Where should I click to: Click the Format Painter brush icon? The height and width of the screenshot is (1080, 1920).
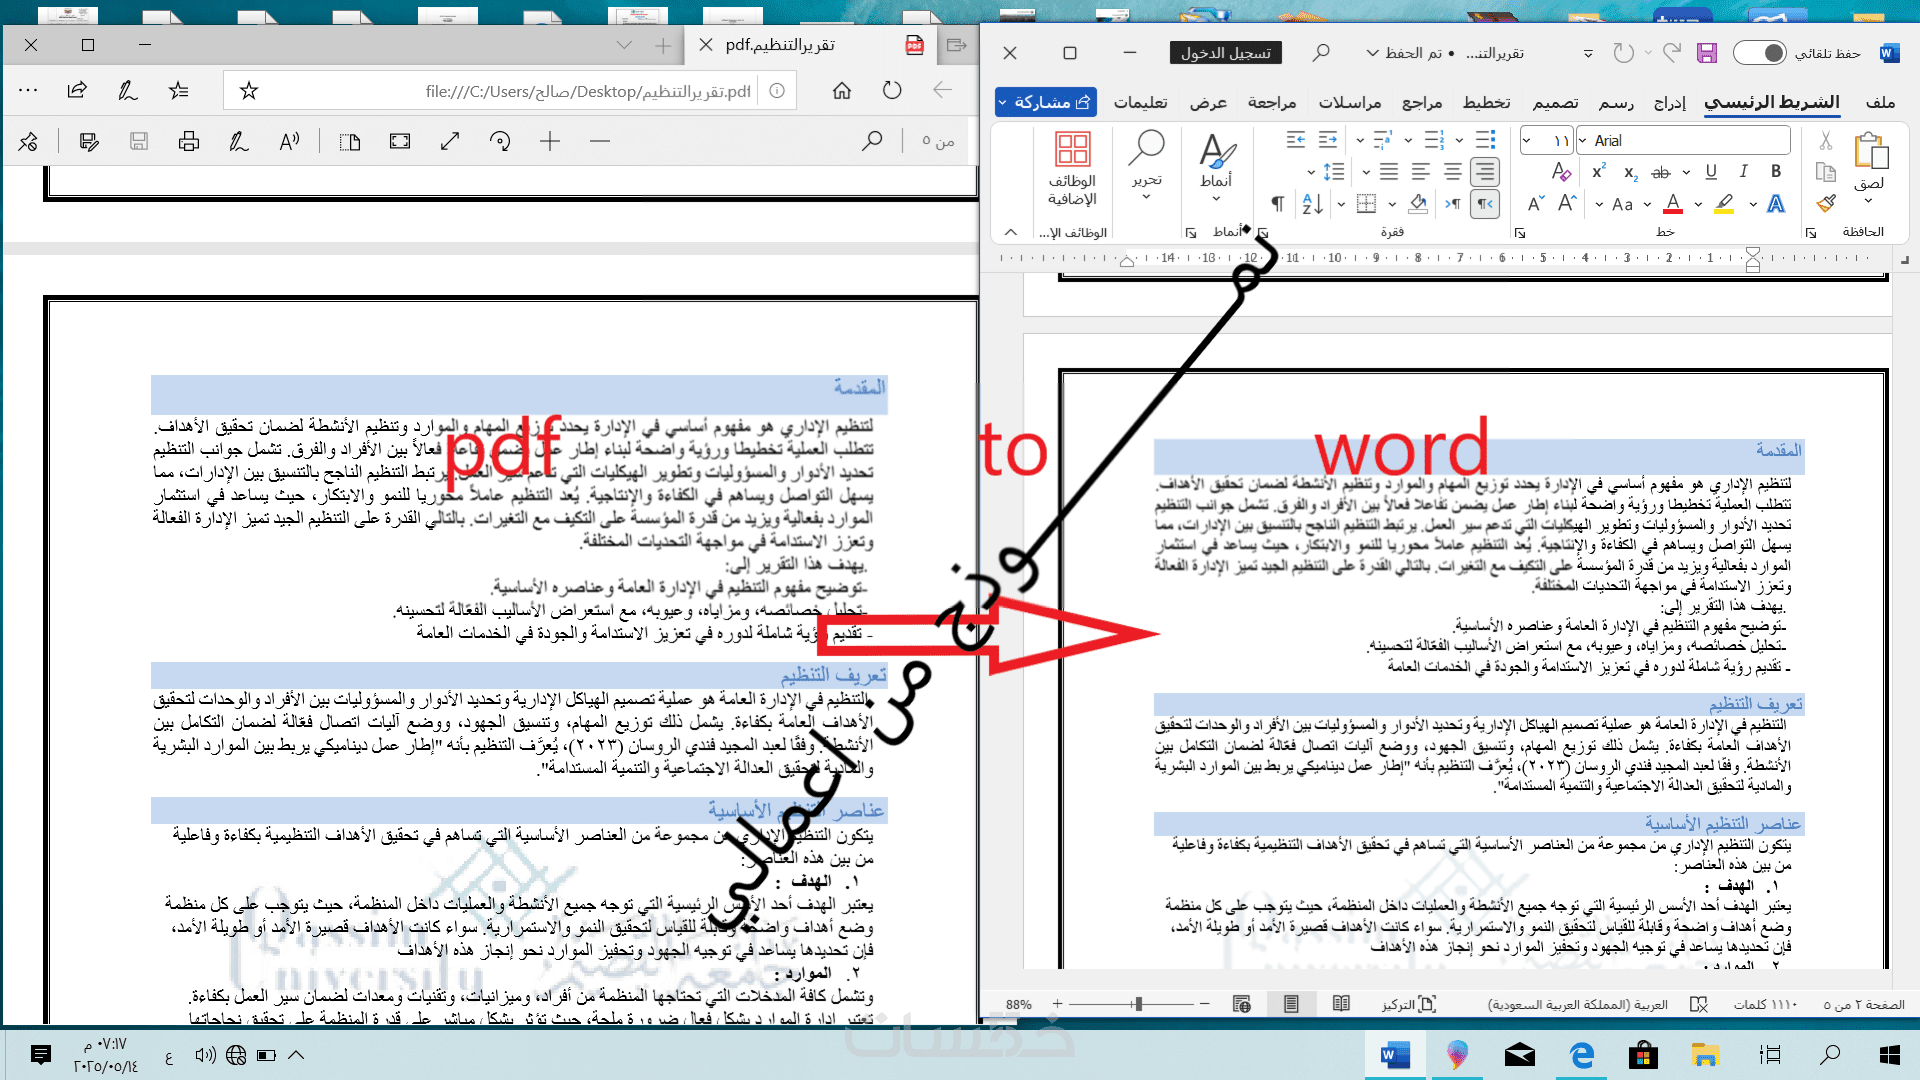1826,204
